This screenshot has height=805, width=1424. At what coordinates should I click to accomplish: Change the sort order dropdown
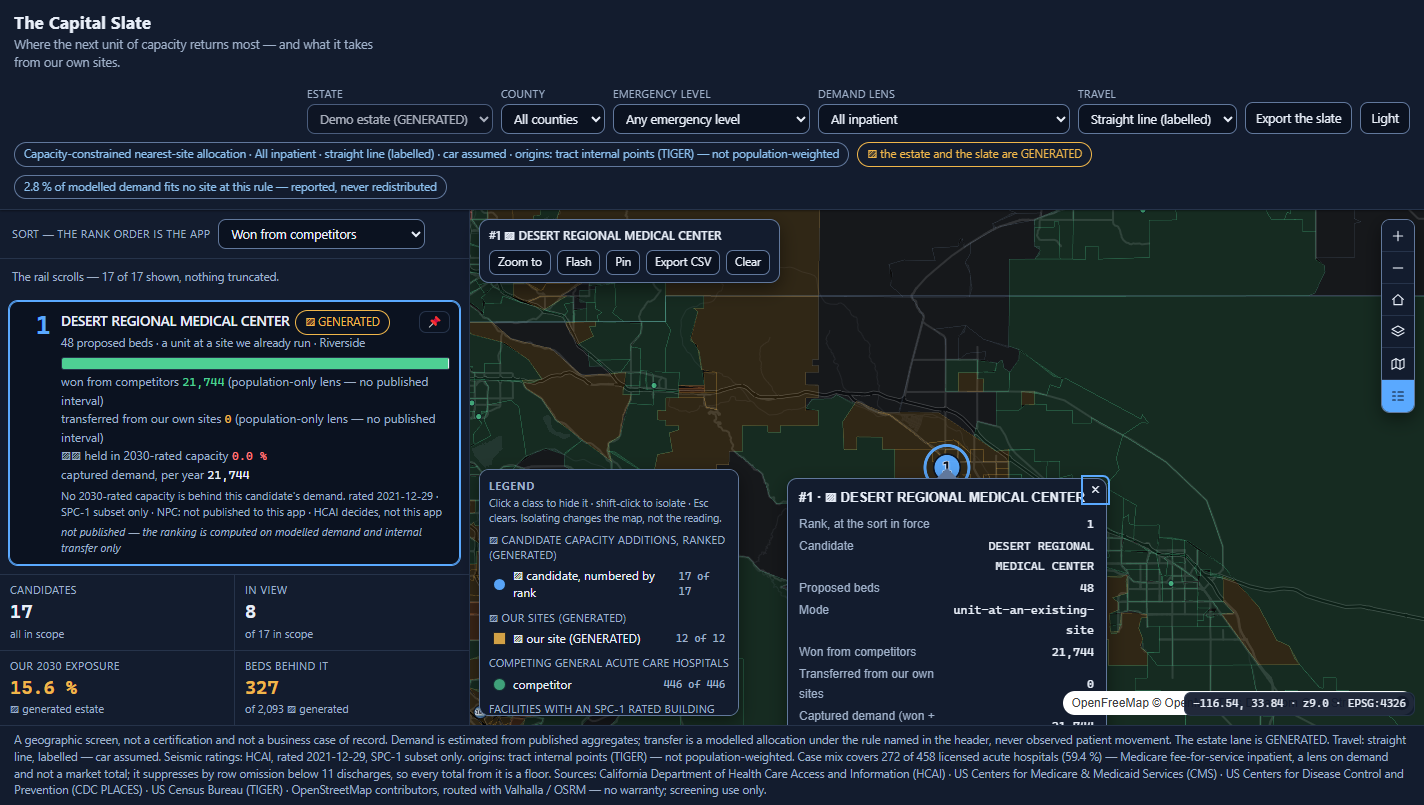tap(321, 234)
